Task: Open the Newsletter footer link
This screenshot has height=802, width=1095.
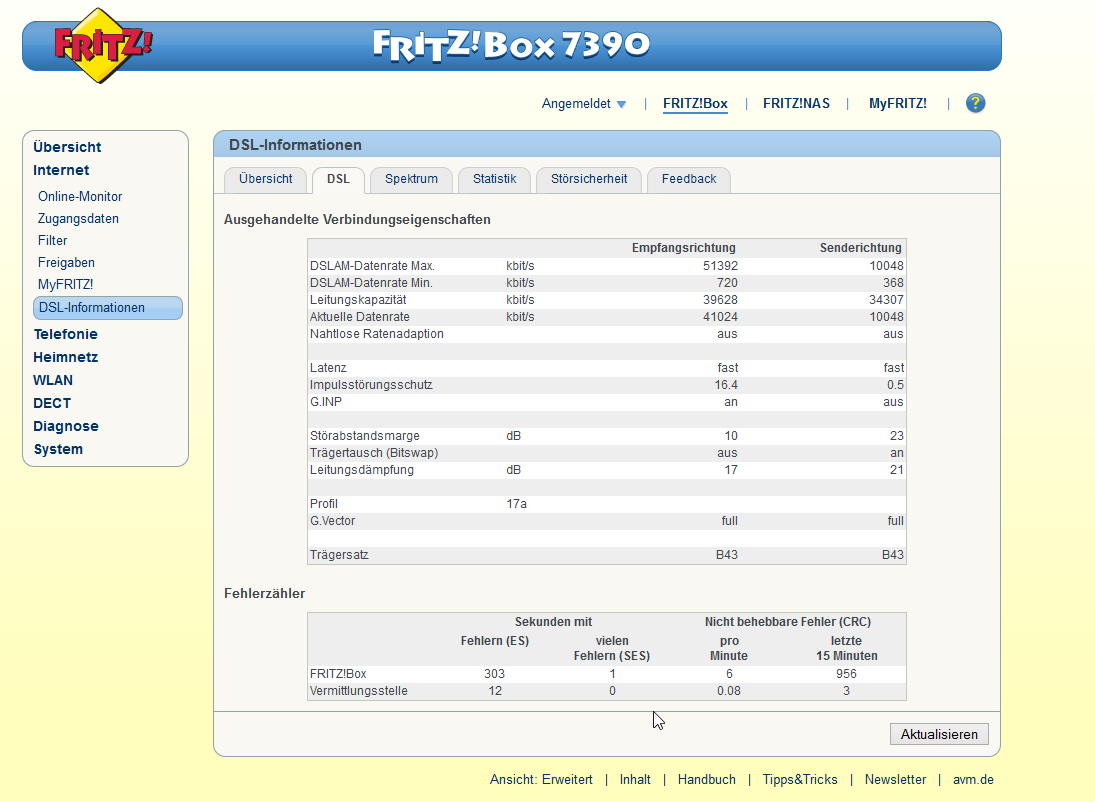Action: (895, 780)
